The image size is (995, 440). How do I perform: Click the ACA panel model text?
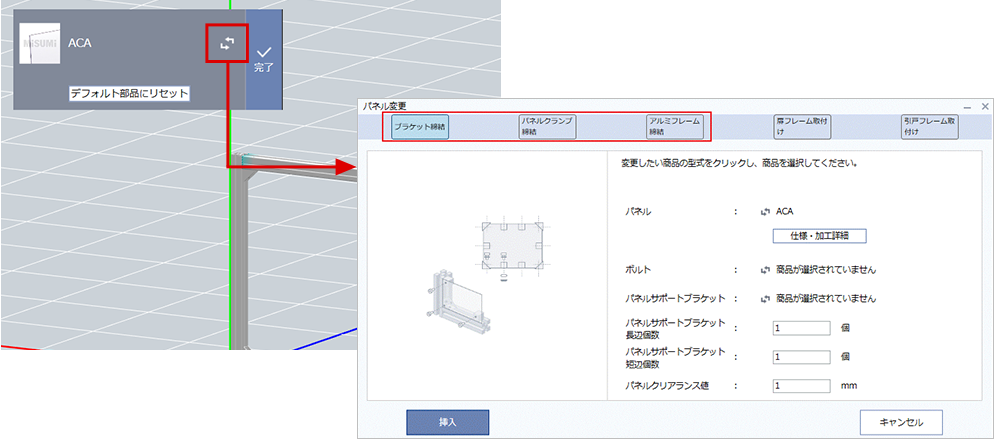(x=785, y=212)
